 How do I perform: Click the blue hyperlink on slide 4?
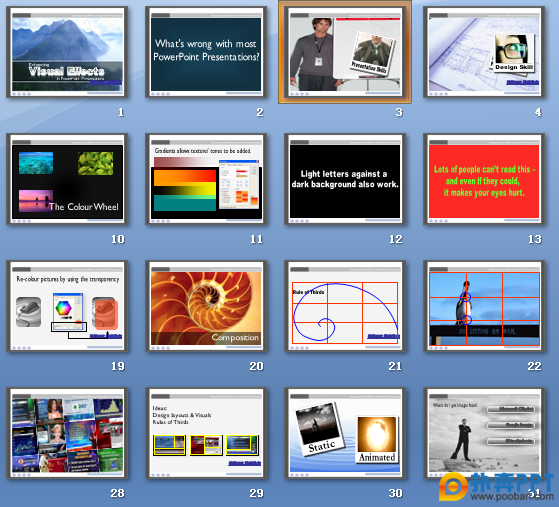[523, 82]
